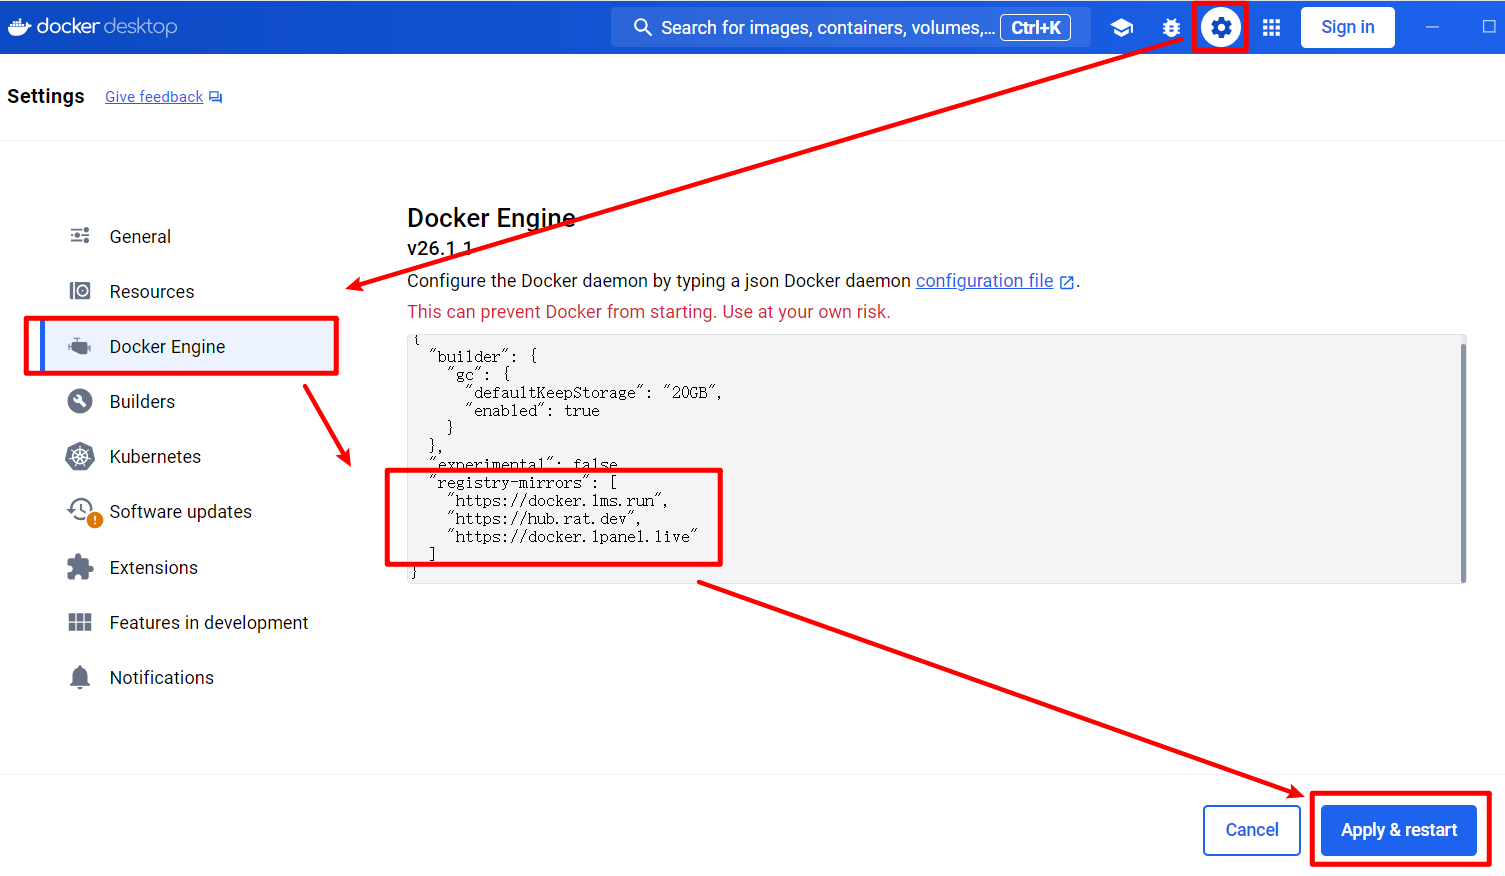Click the "registry-mirrors" line in editor

[524, 483]
